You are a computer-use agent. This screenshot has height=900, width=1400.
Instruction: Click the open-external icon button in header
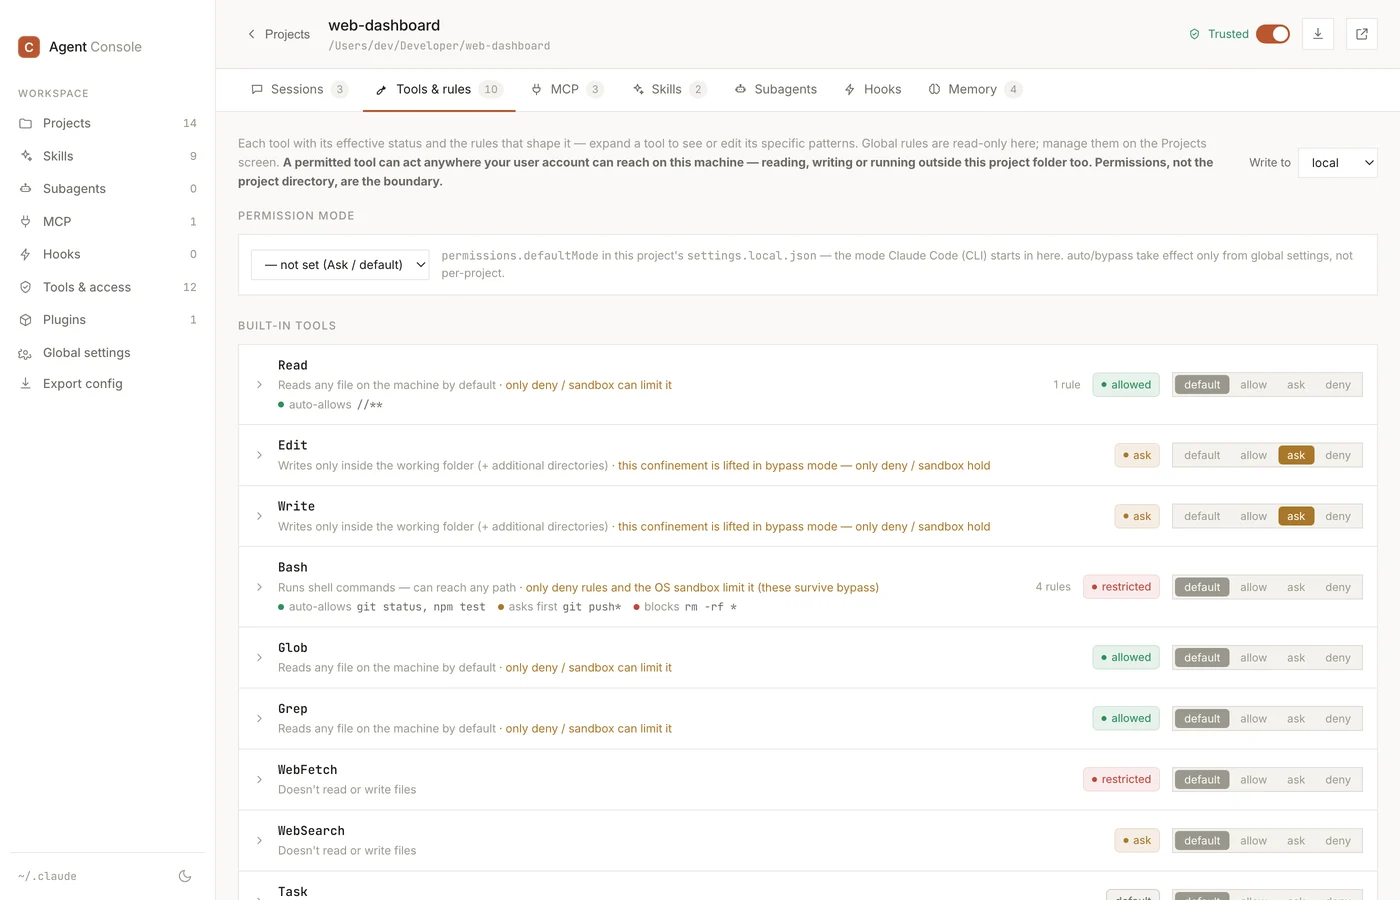pos(1362,34)
